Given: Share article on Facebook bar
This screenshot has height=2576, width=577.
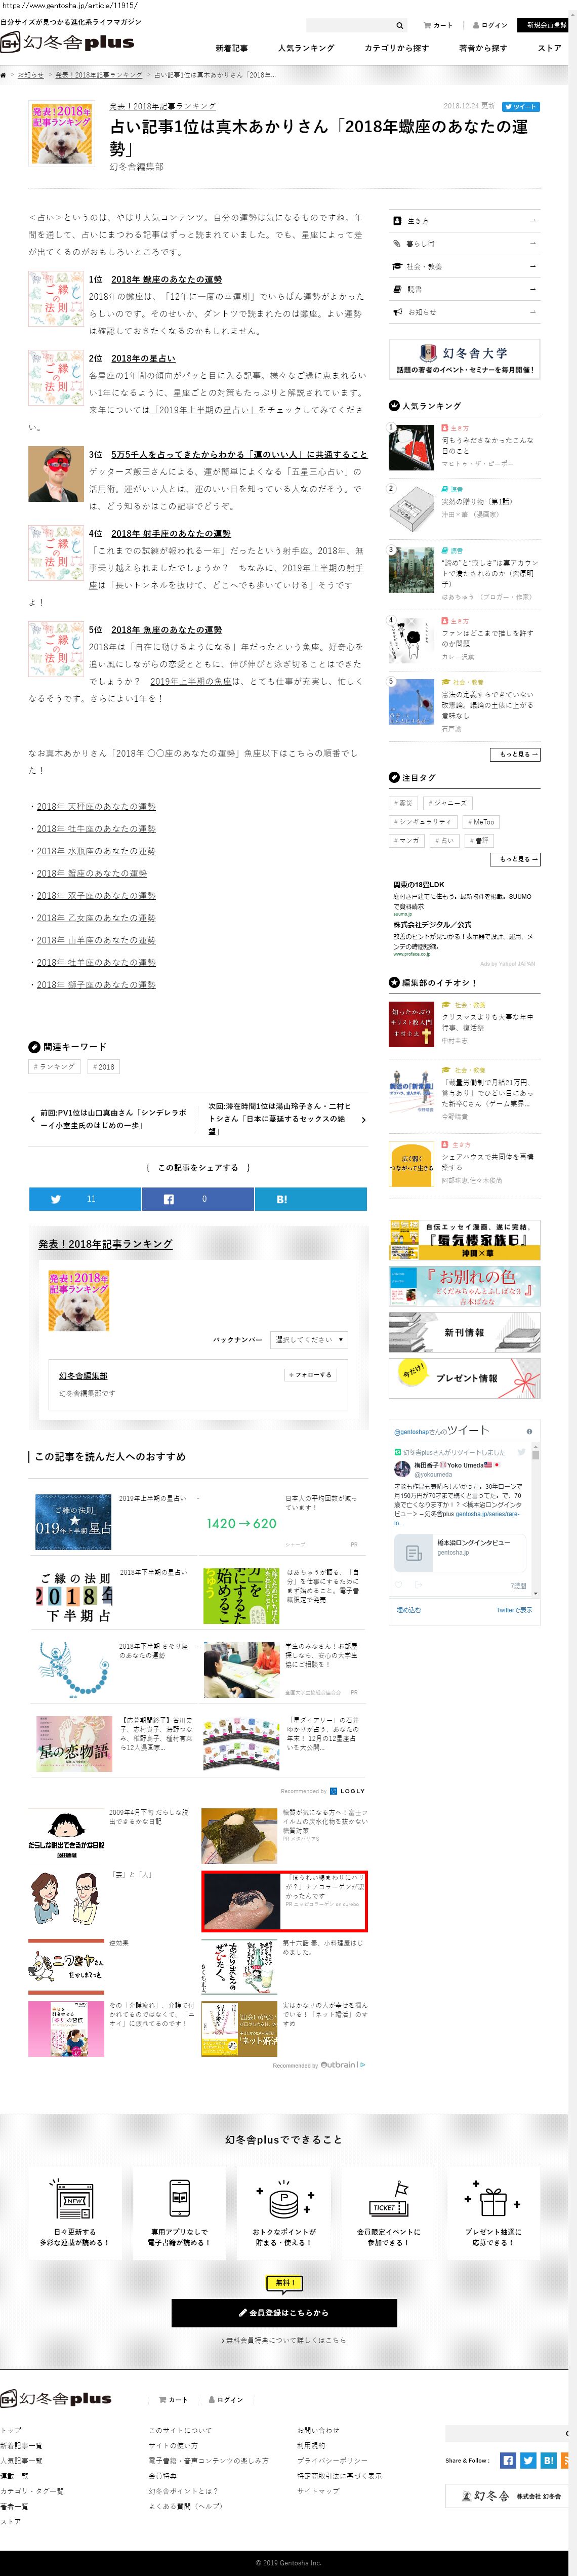Looking at the screenshot, I should pos(198,1199).
